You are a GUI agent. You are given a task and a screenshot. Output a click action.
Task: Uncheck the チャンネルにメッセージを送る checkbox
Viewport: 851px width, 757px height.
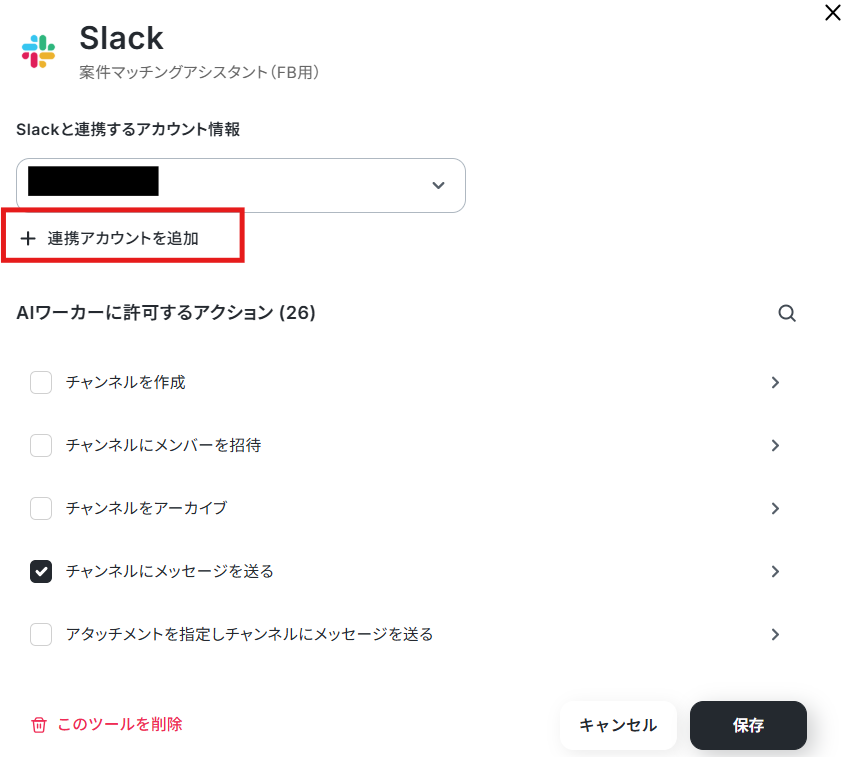(41, 571)
